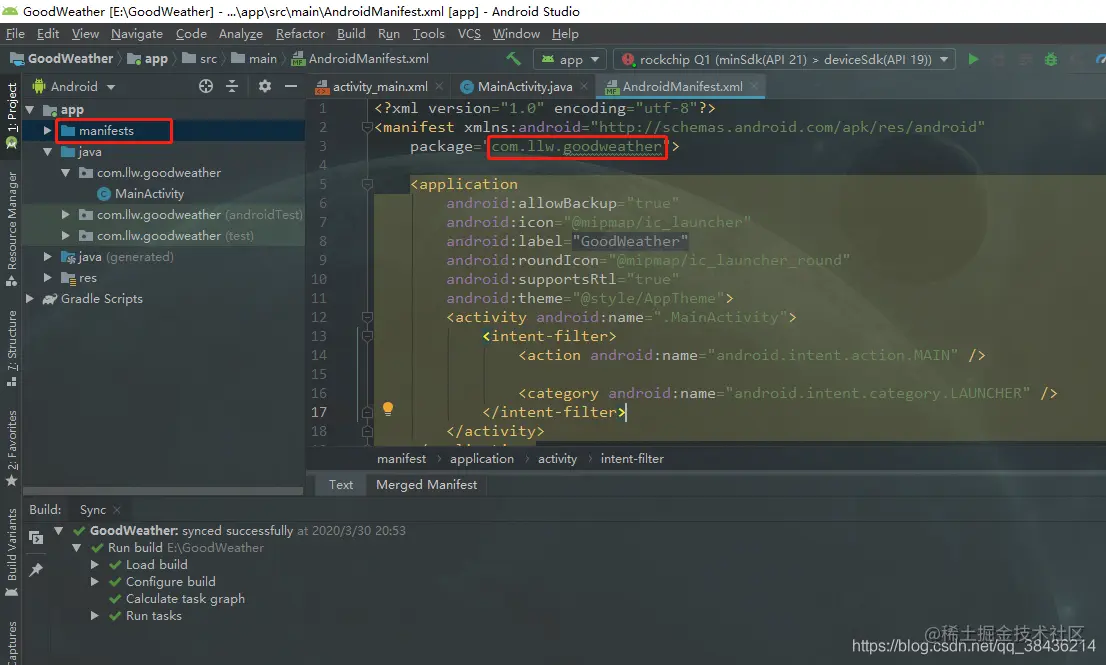1106x665 pixels.
Task: Close the Sync tab in Build panel
Action: [x=117, y=510]
